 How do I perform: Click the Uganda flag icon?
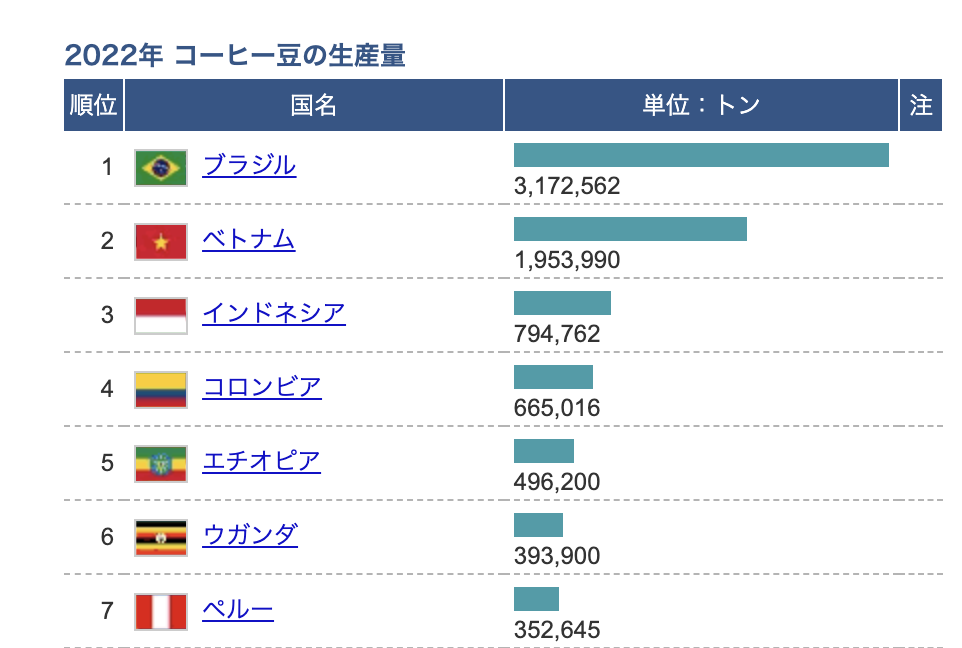click(x=161, y=537)
